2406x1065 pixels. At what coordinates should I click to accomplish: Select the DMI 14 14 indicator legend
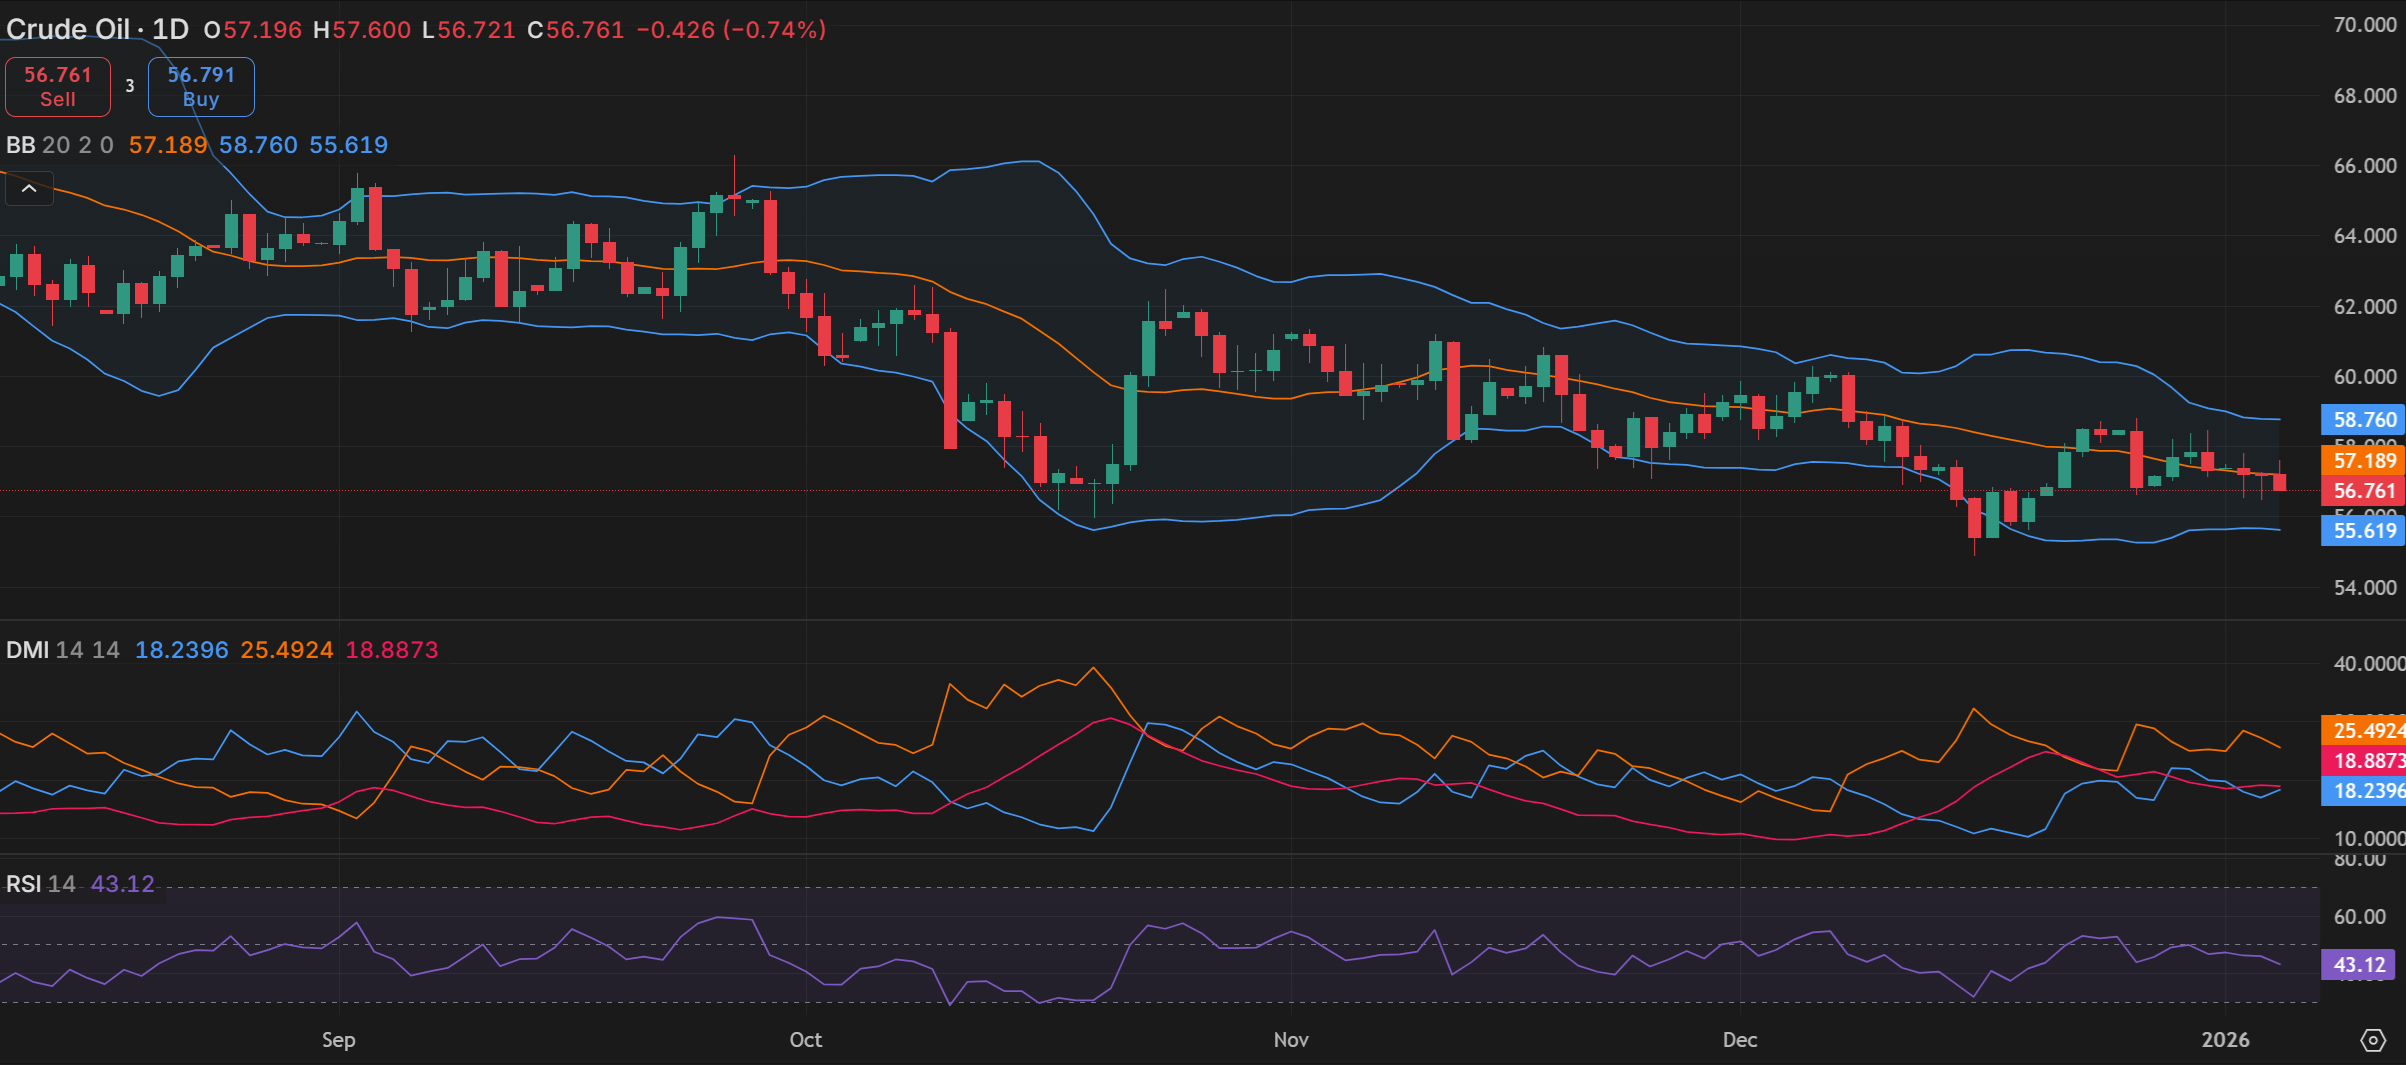(x=62, y=650)
